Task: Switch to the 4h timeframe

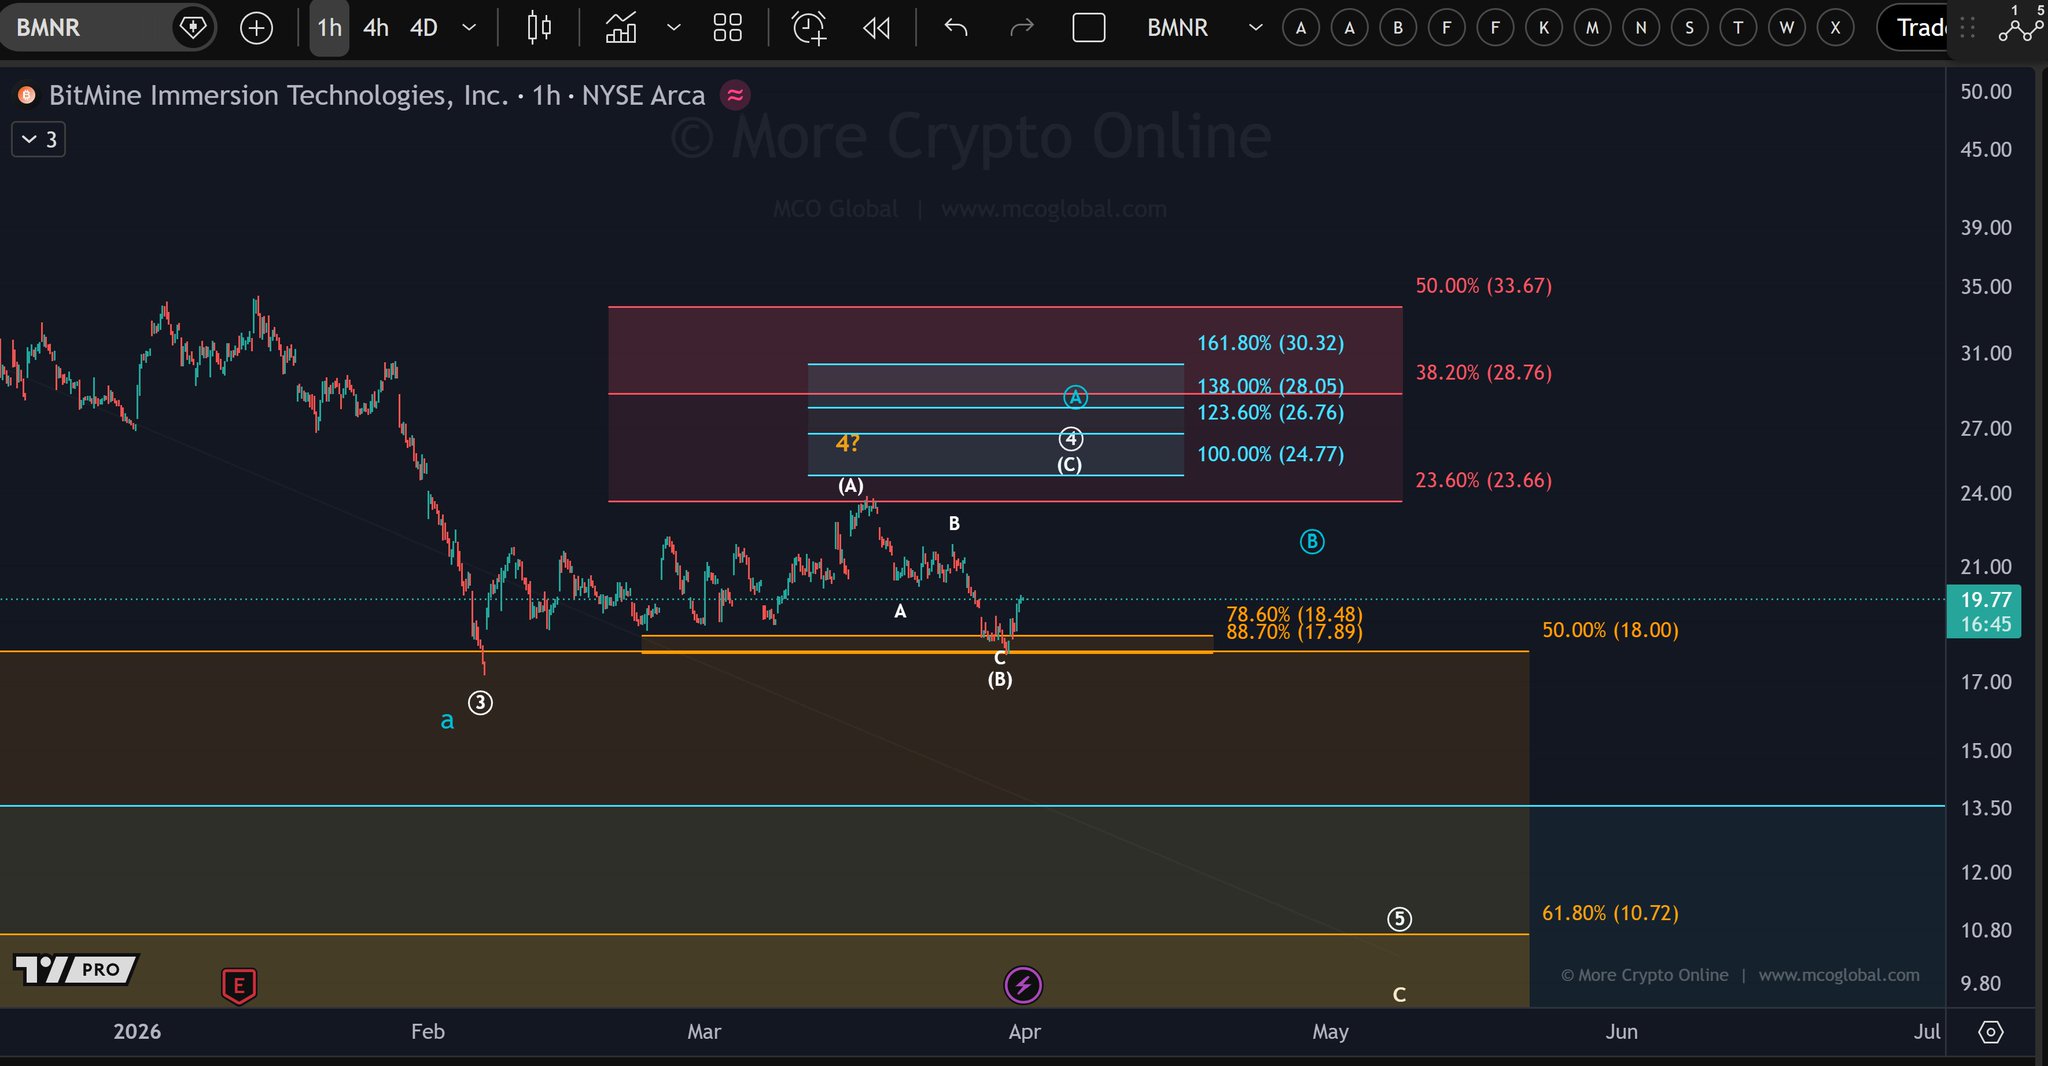Action: click(x=375, y=28)
